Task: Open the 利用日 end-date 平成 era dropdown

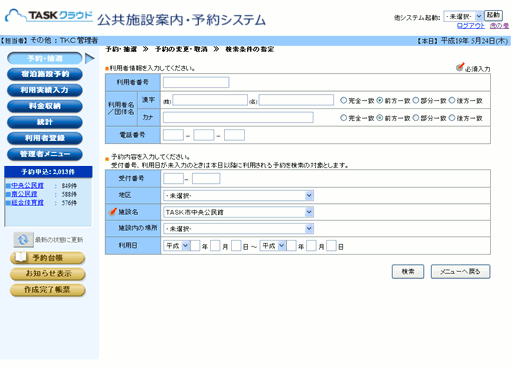Action: coord(273,246)
